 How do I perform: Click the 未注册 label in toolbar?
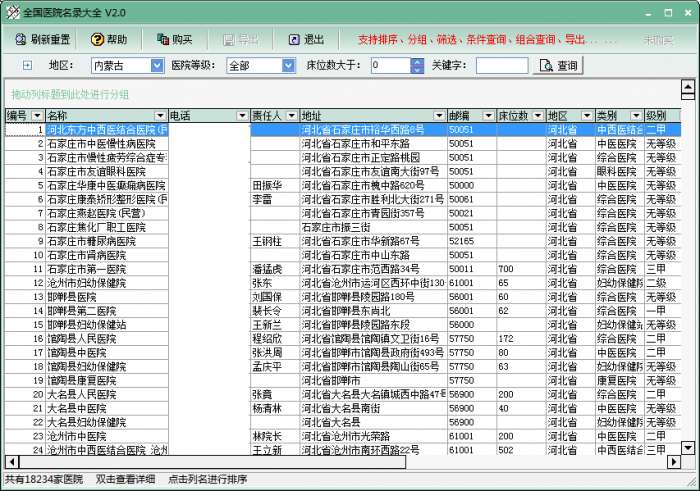pyautogui.click(x=658, y=40)
